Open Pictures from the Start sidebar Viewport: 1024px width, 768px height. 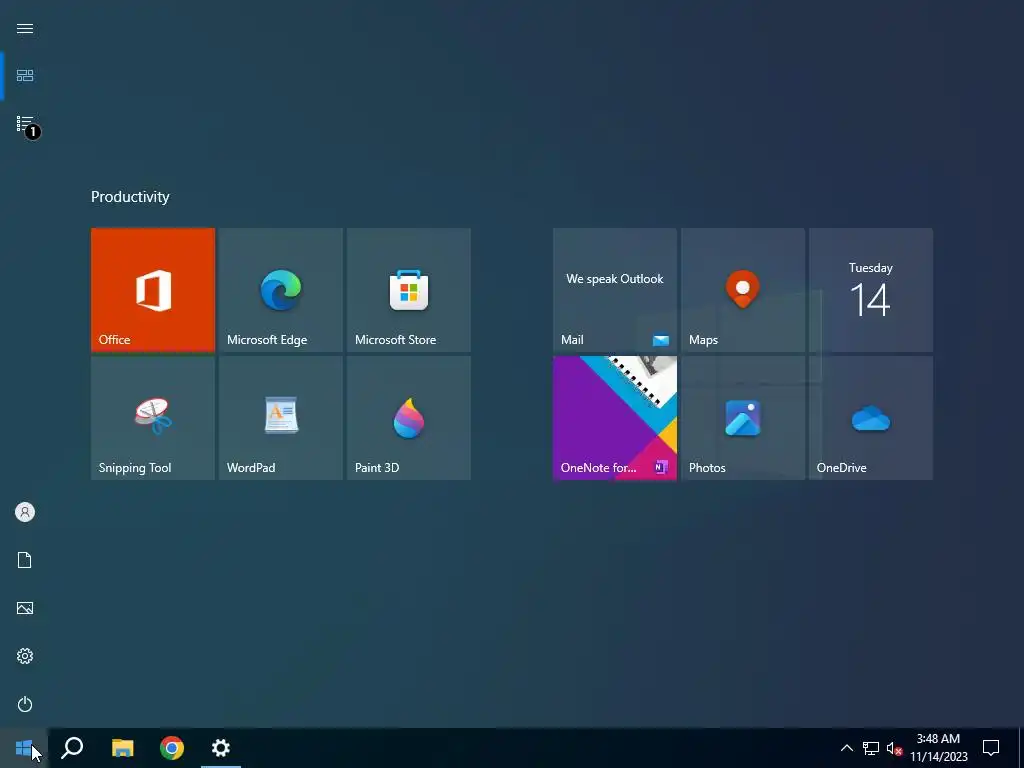point(25,608)
